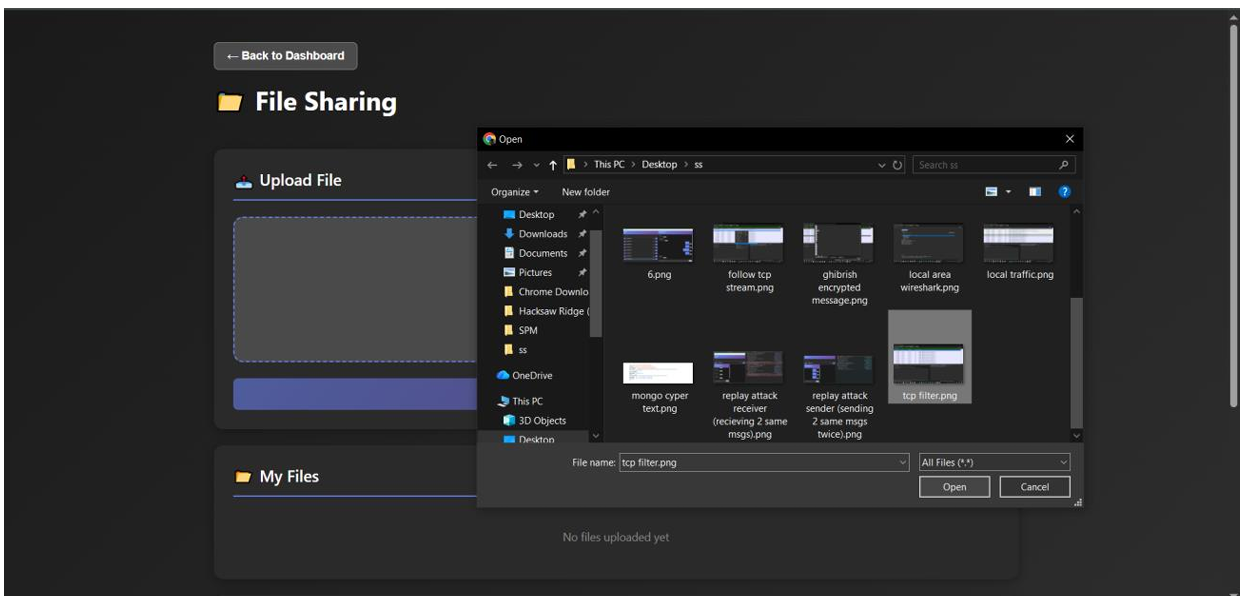The image size is (1247, 605).
Task: Select the mongo cyper text.png thumbnail
Action: 658,374
